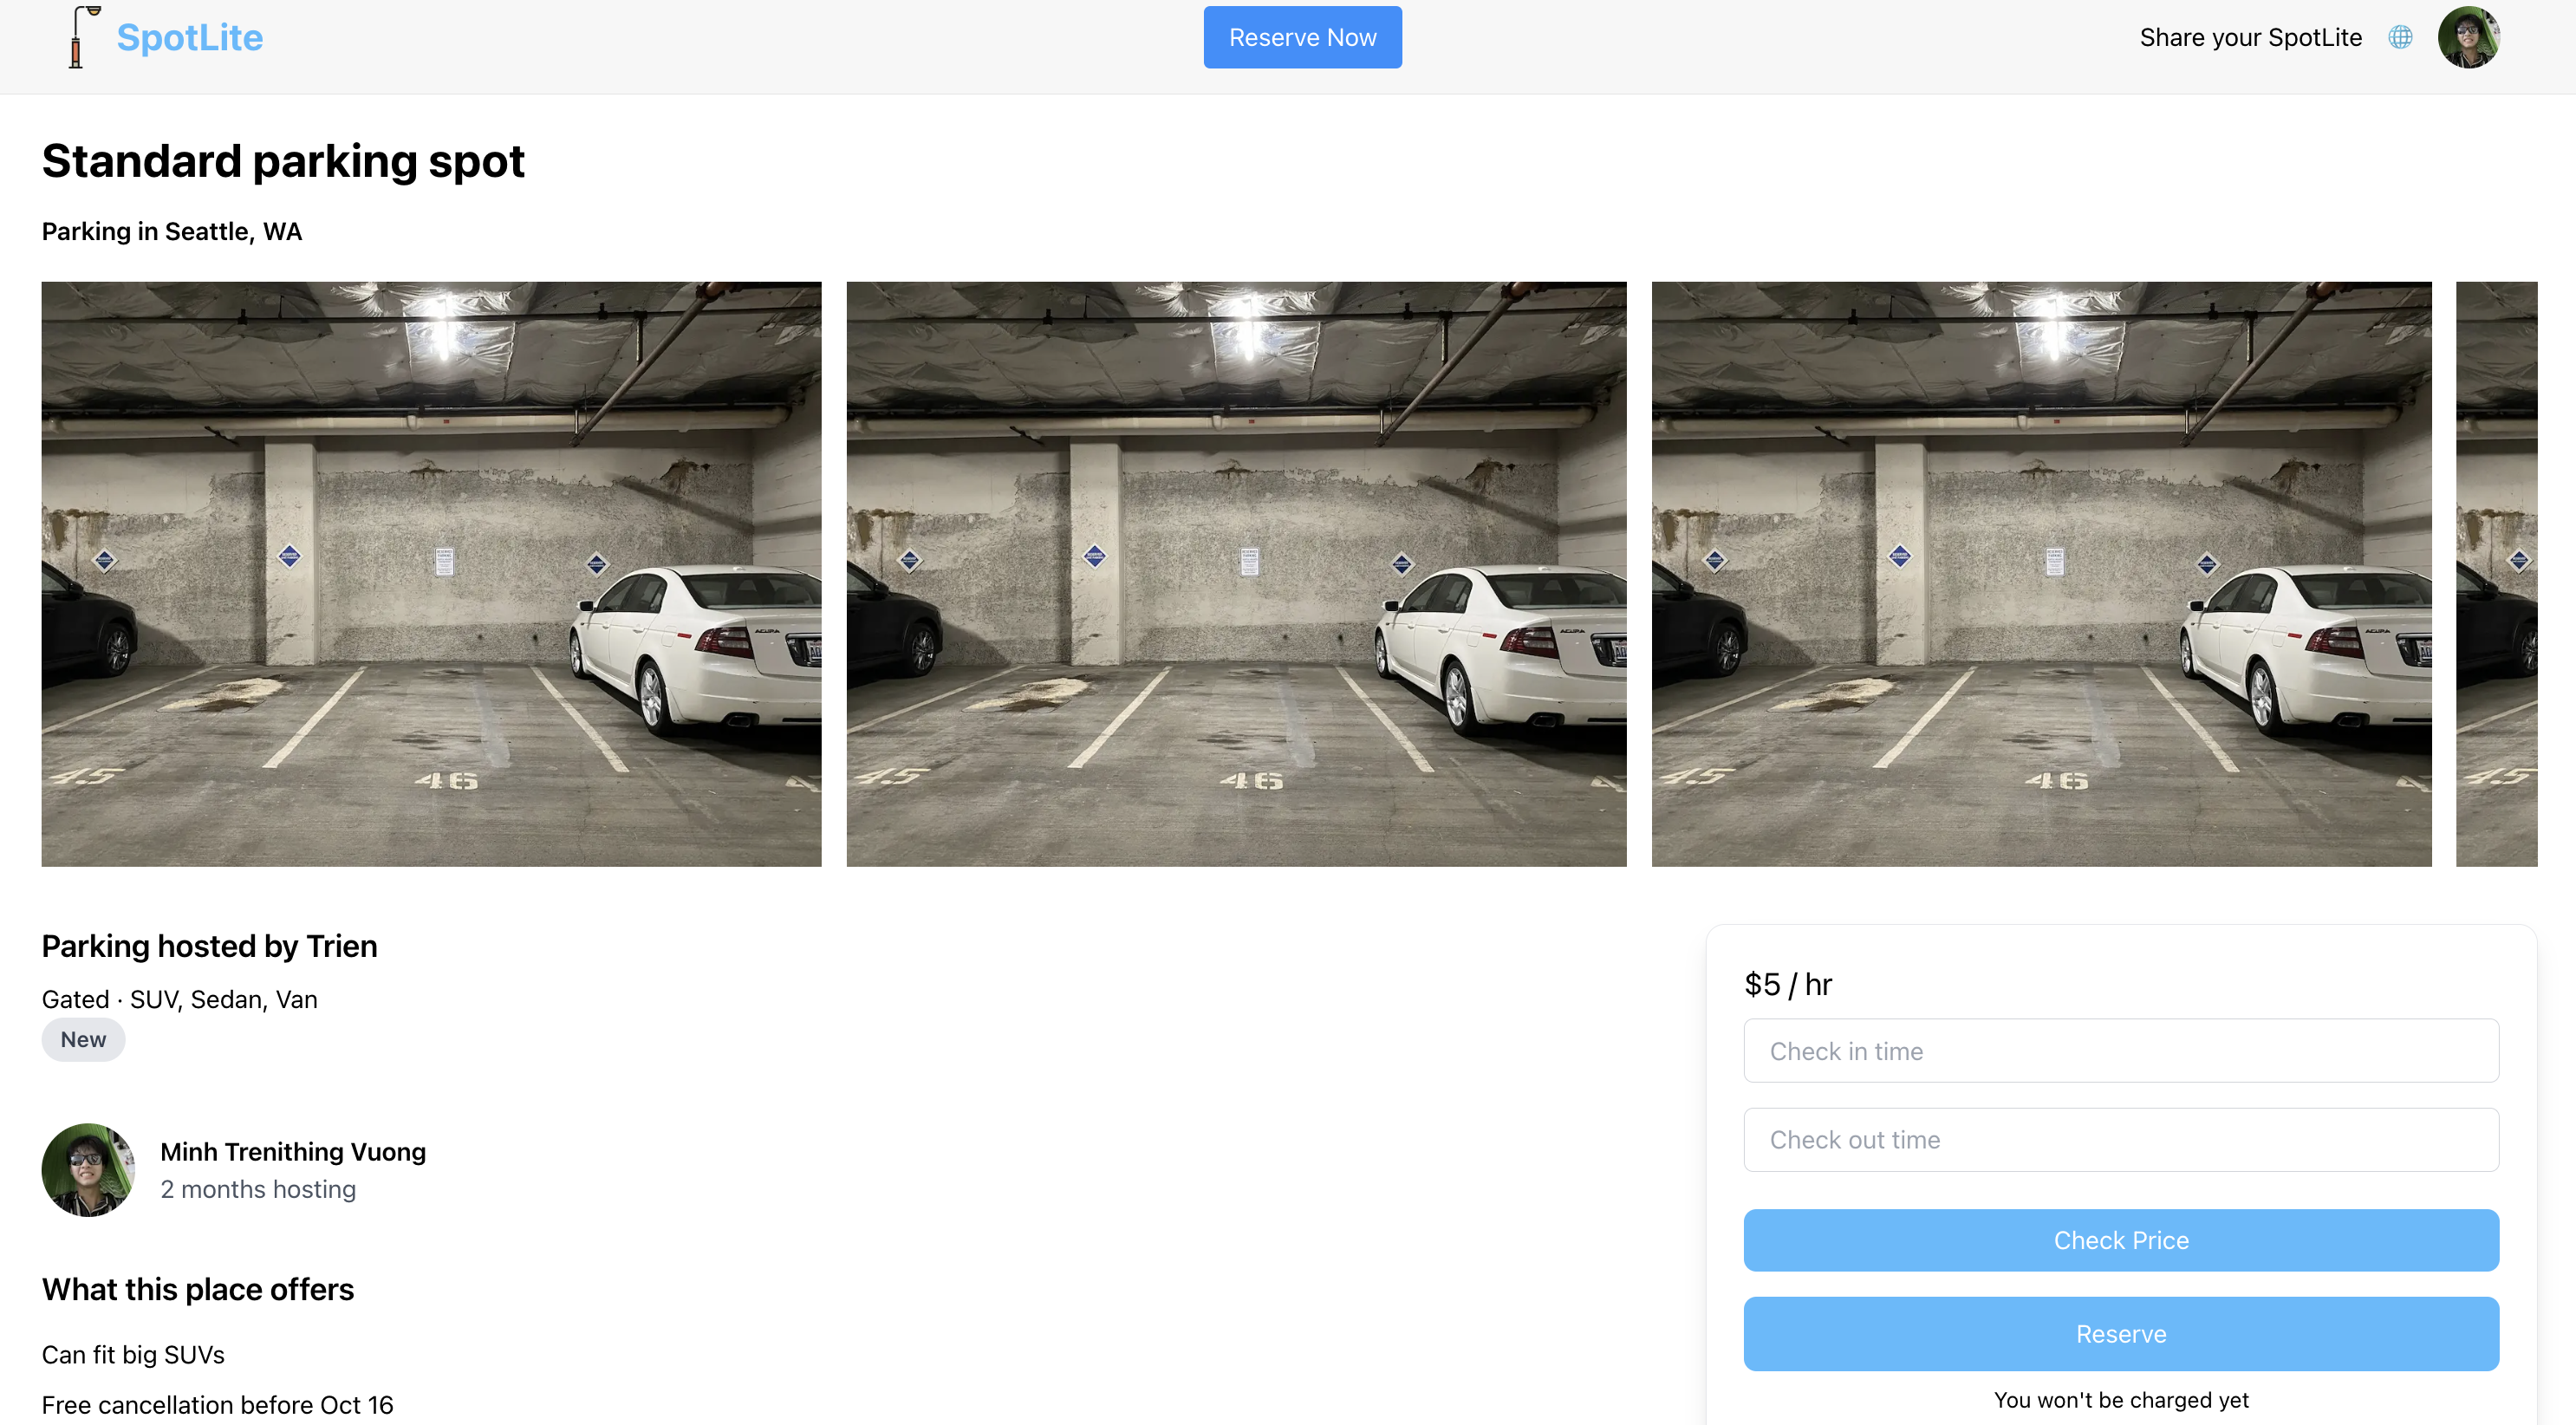Click host name Minh Trenithing Vuong

click(x=293, y=1151)
